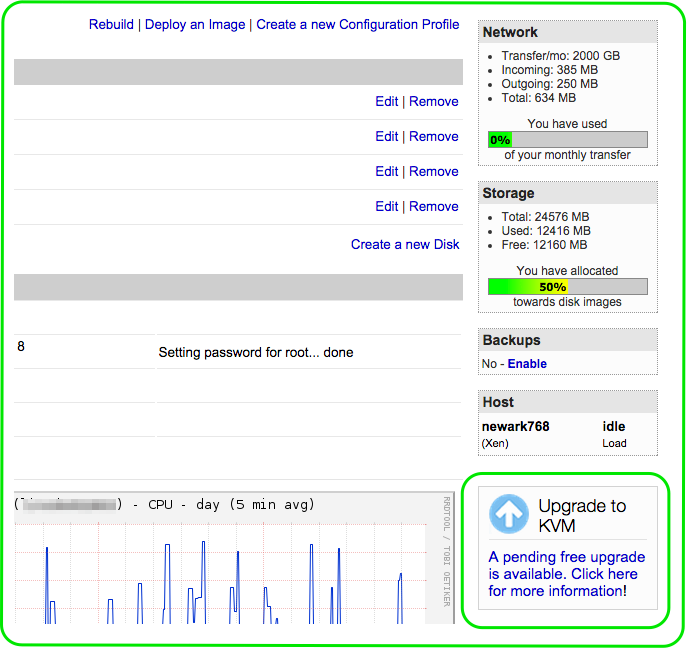Click the Network monthly transfer 0% bar
Image resolution: width=687 pixels, height=648 pixels.
(567, 140)
